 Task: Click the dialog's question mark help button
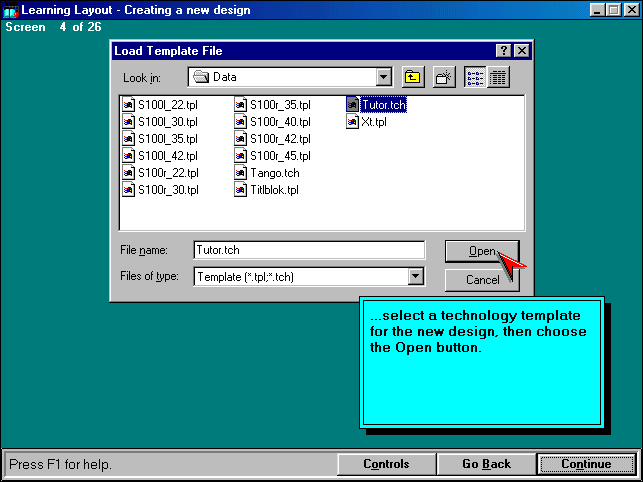point(503,51)
